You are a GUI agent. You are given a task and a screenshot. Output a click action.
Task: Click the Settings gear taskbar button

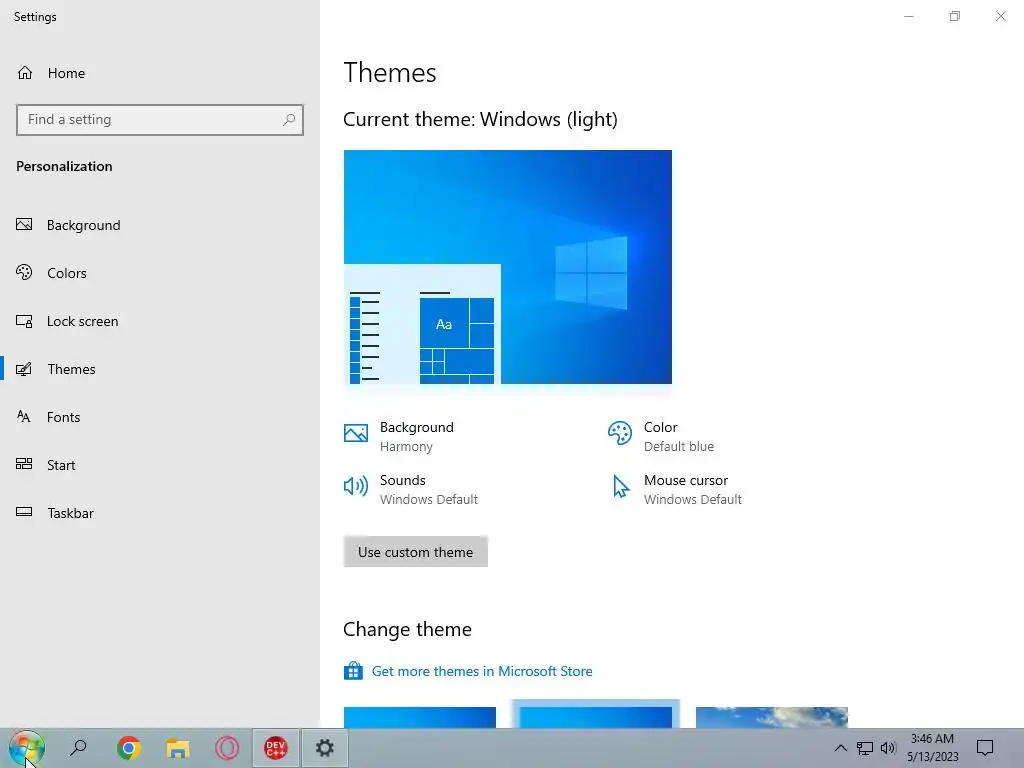tap(325, 748)
